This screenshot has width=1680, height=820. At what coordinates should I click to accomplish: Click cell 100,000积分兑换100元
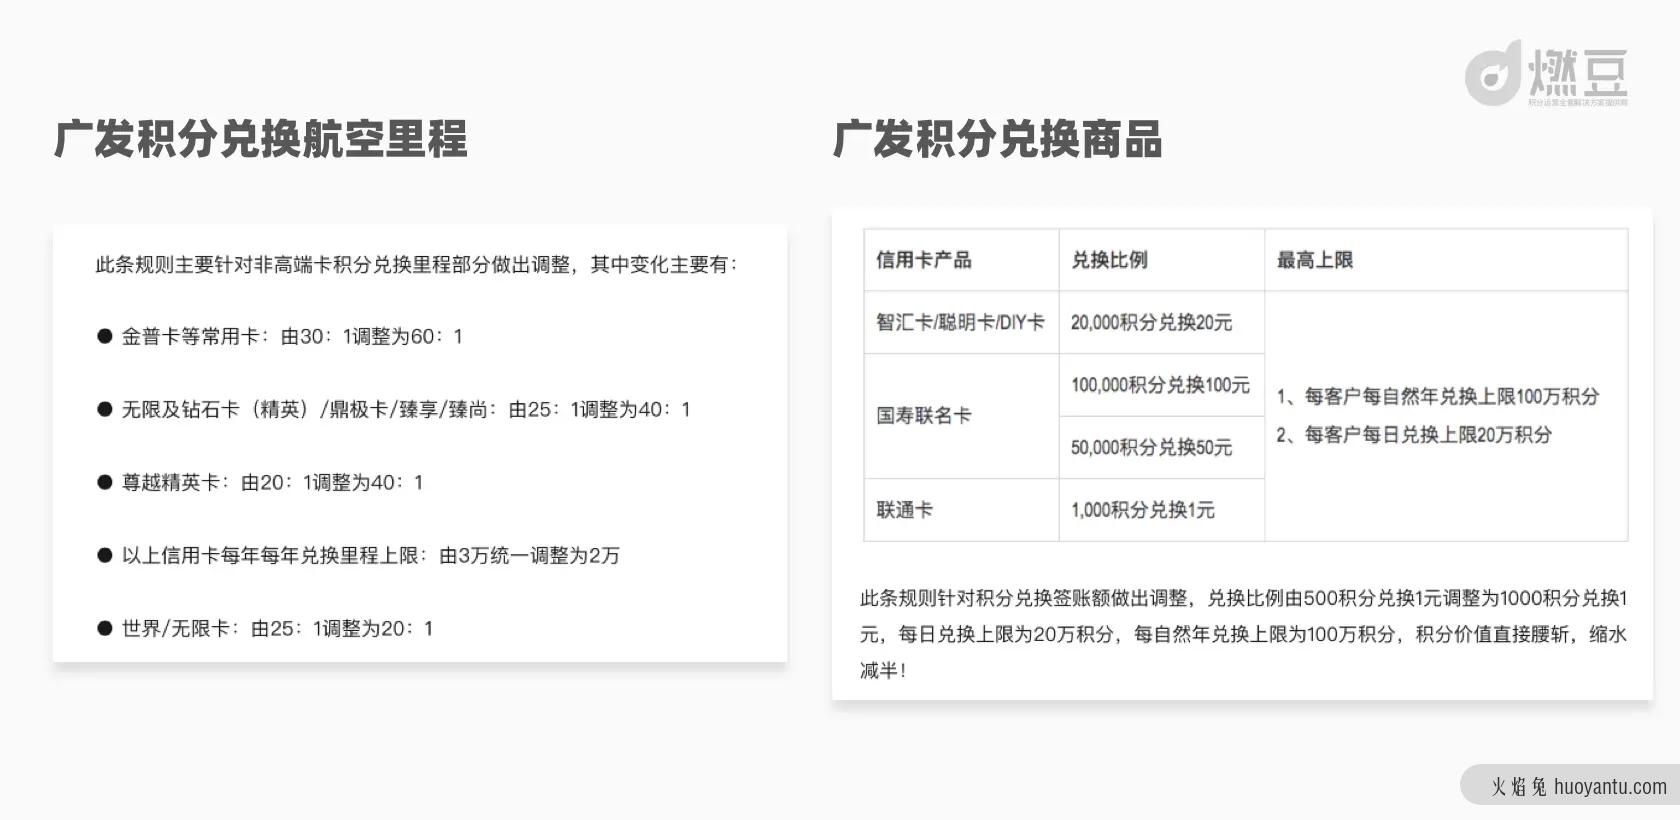coord(1160,385)
